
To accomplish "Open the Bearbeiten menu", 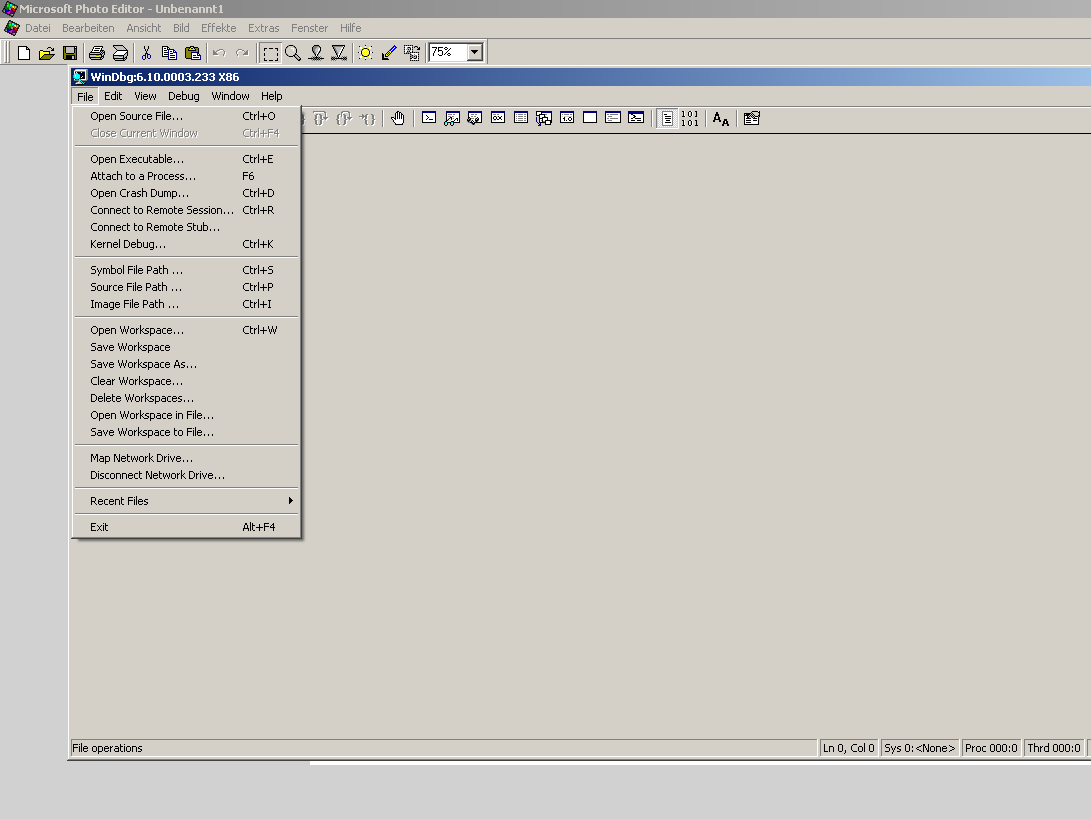I will tap(88, 28).
